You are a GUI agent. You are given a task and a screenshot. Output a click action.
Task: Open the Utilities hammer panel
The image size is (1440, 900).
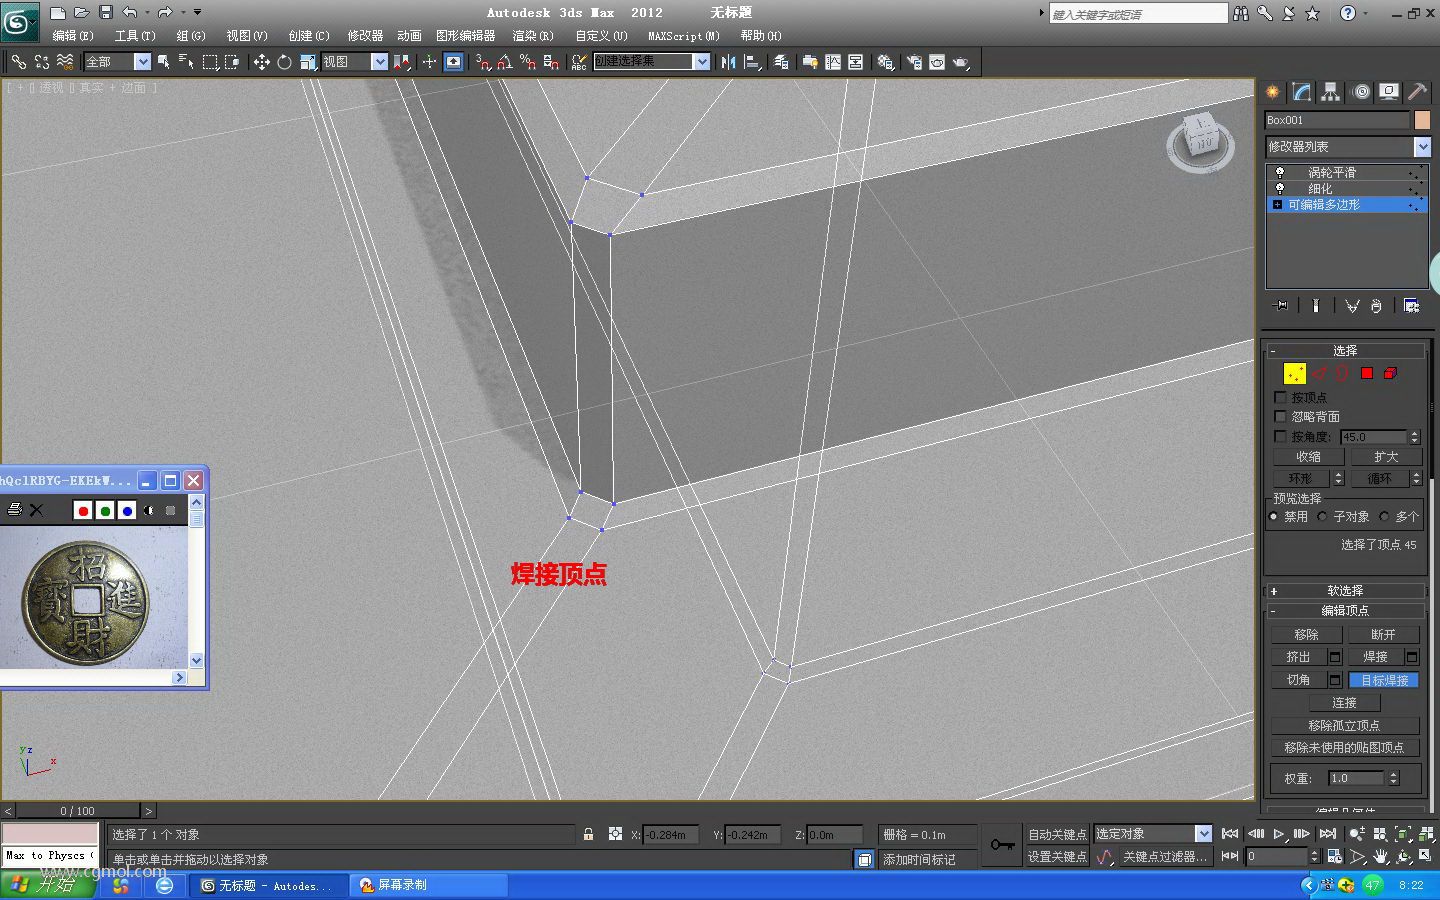click(1417, 92)
